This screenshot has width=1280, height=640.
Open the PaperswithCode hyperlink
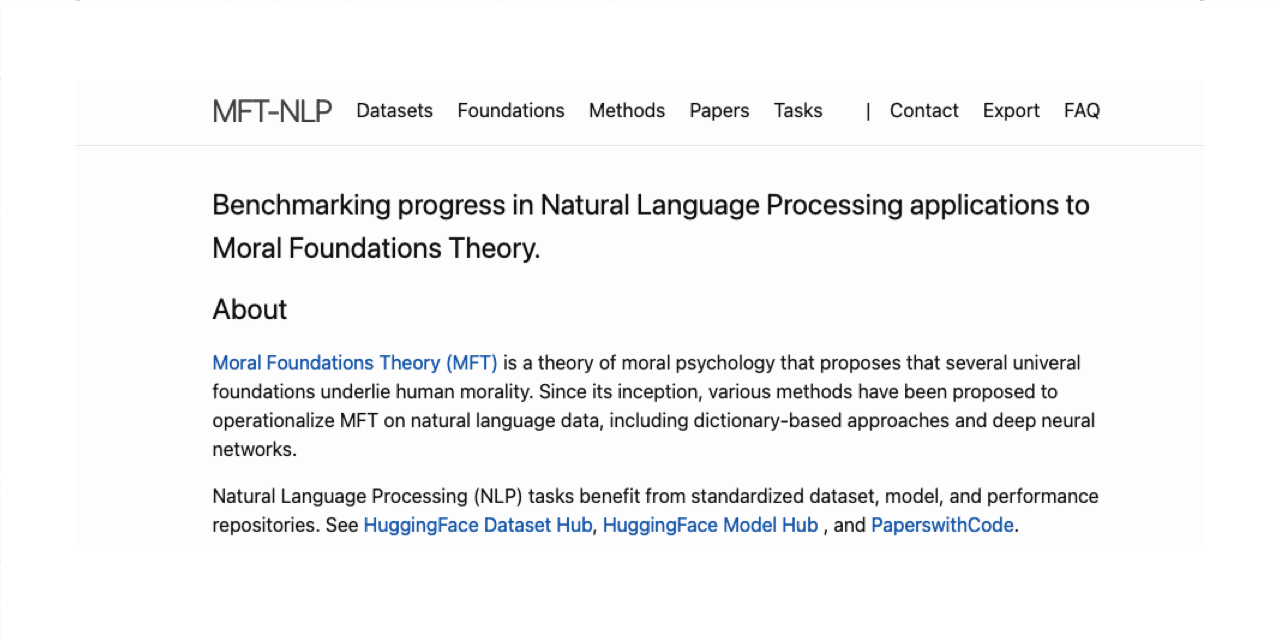942,524
